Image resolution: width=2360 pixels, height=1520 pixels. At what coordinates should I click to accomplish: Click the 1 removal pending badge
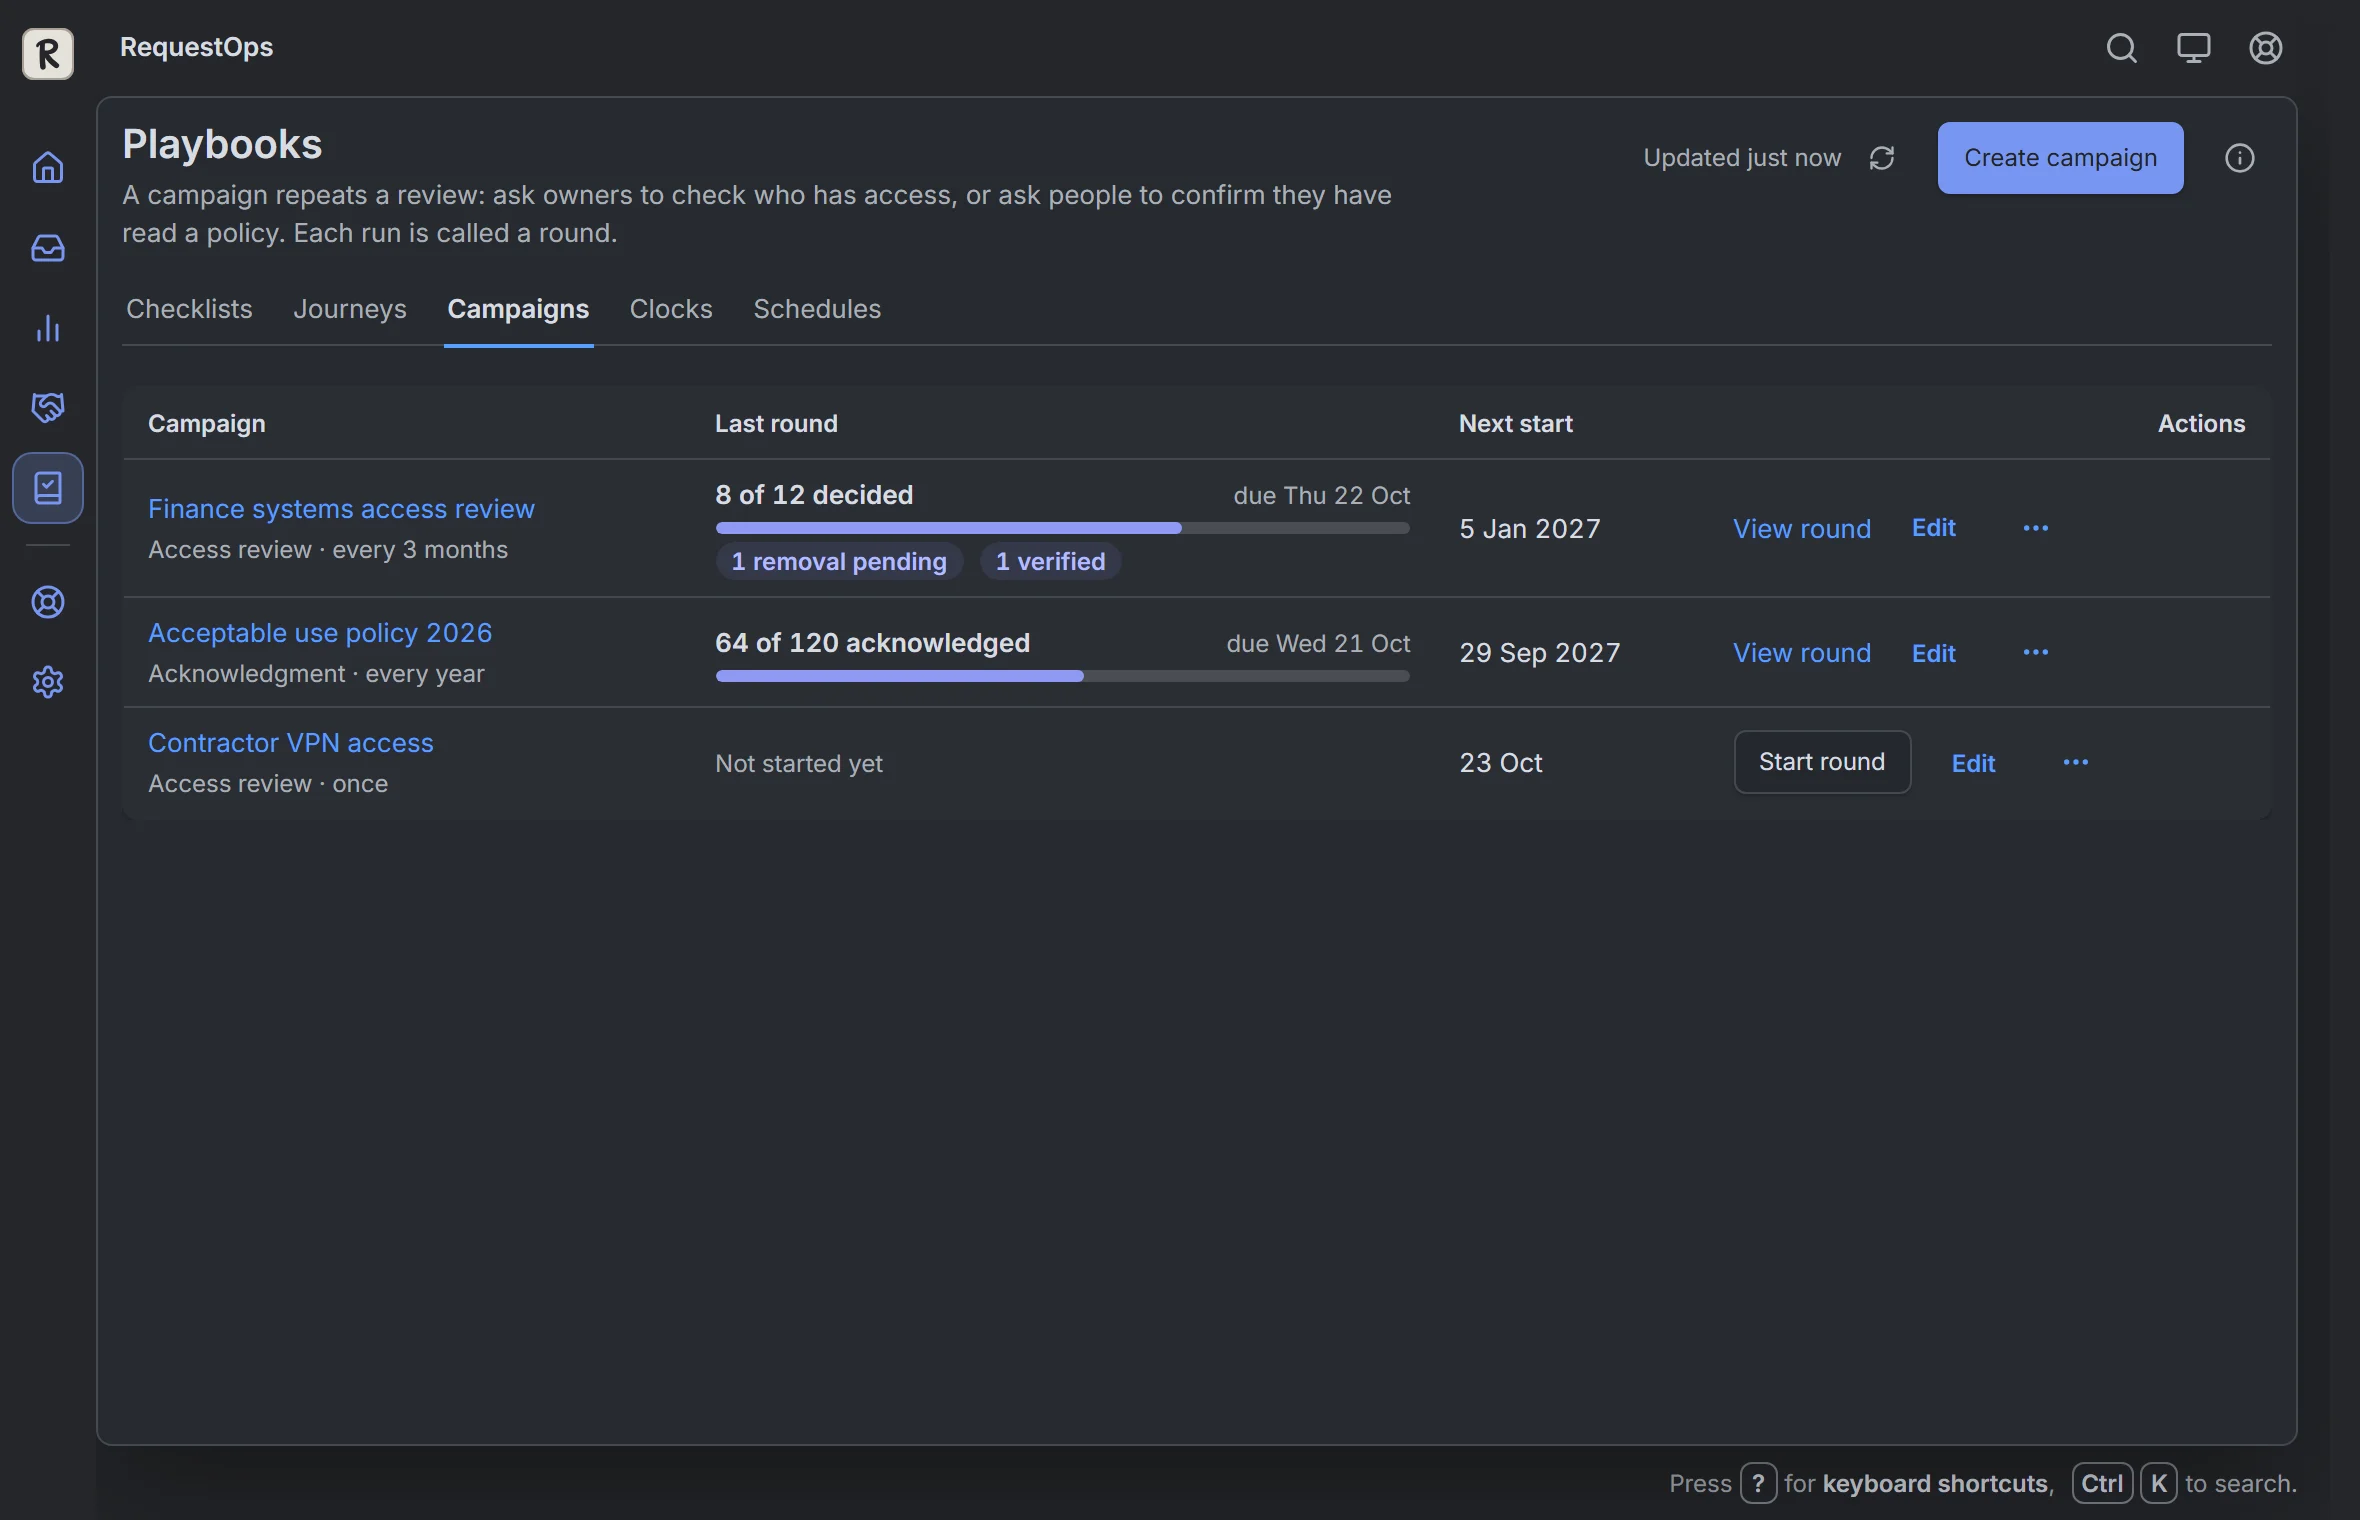click(x=839, y=561)
